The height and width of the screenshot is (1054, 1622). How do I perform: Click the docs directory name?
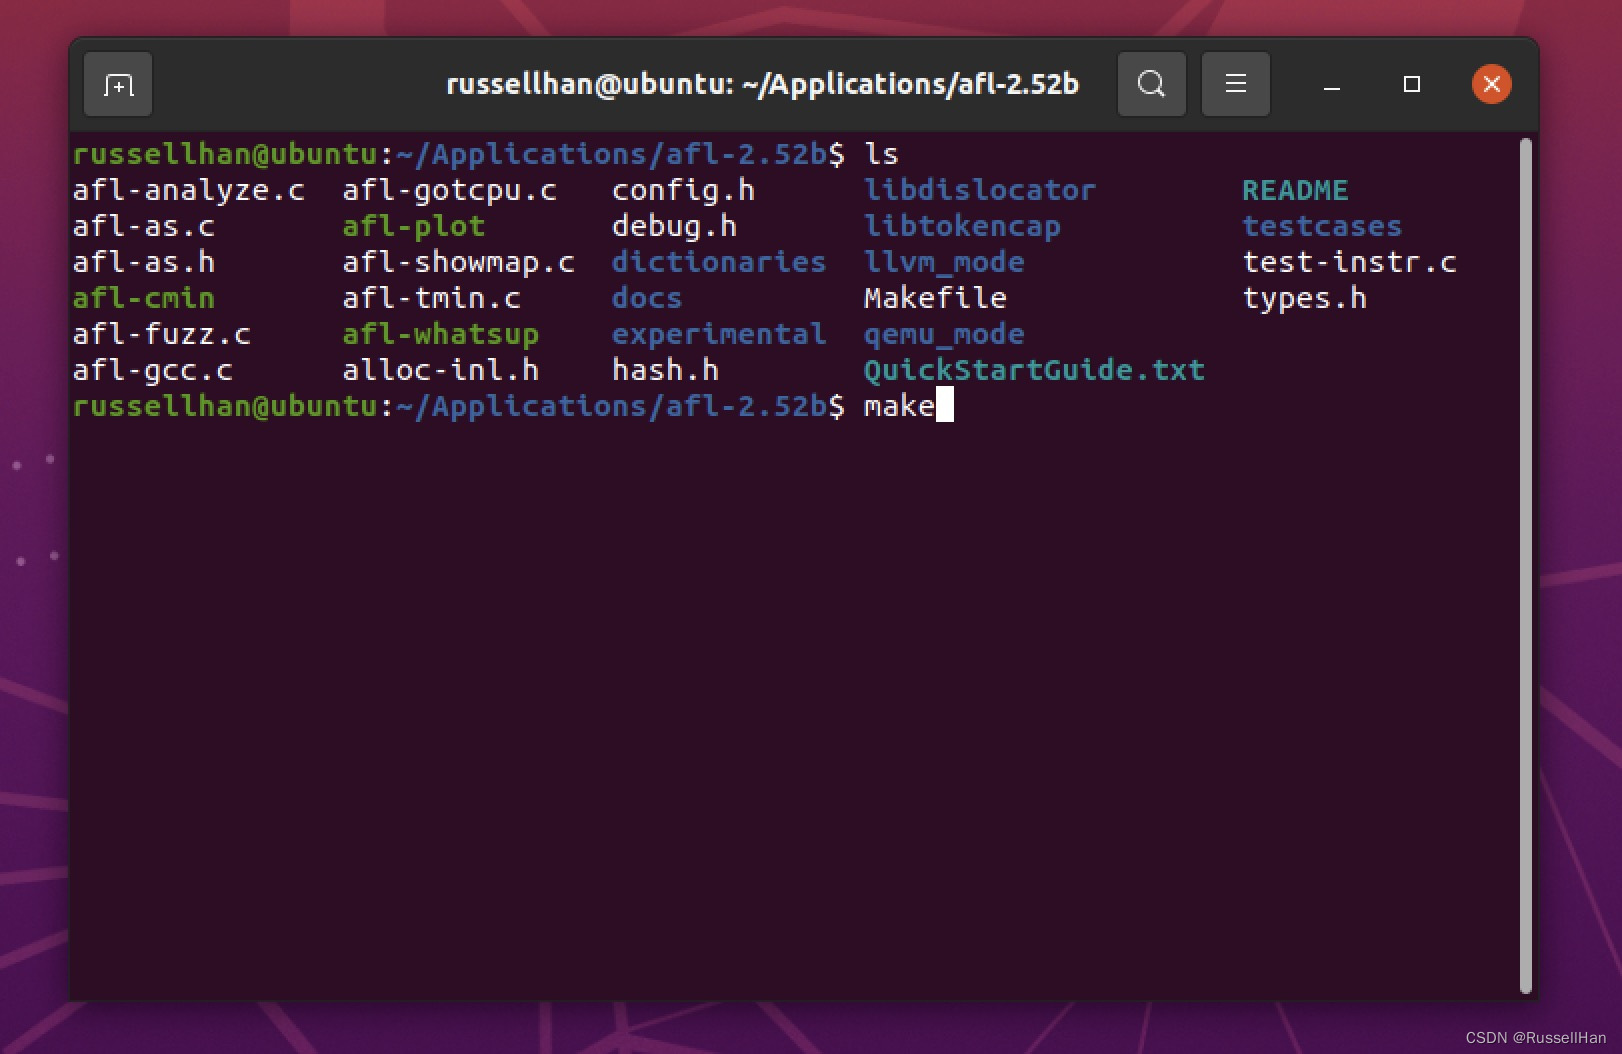tap(647, 299)
